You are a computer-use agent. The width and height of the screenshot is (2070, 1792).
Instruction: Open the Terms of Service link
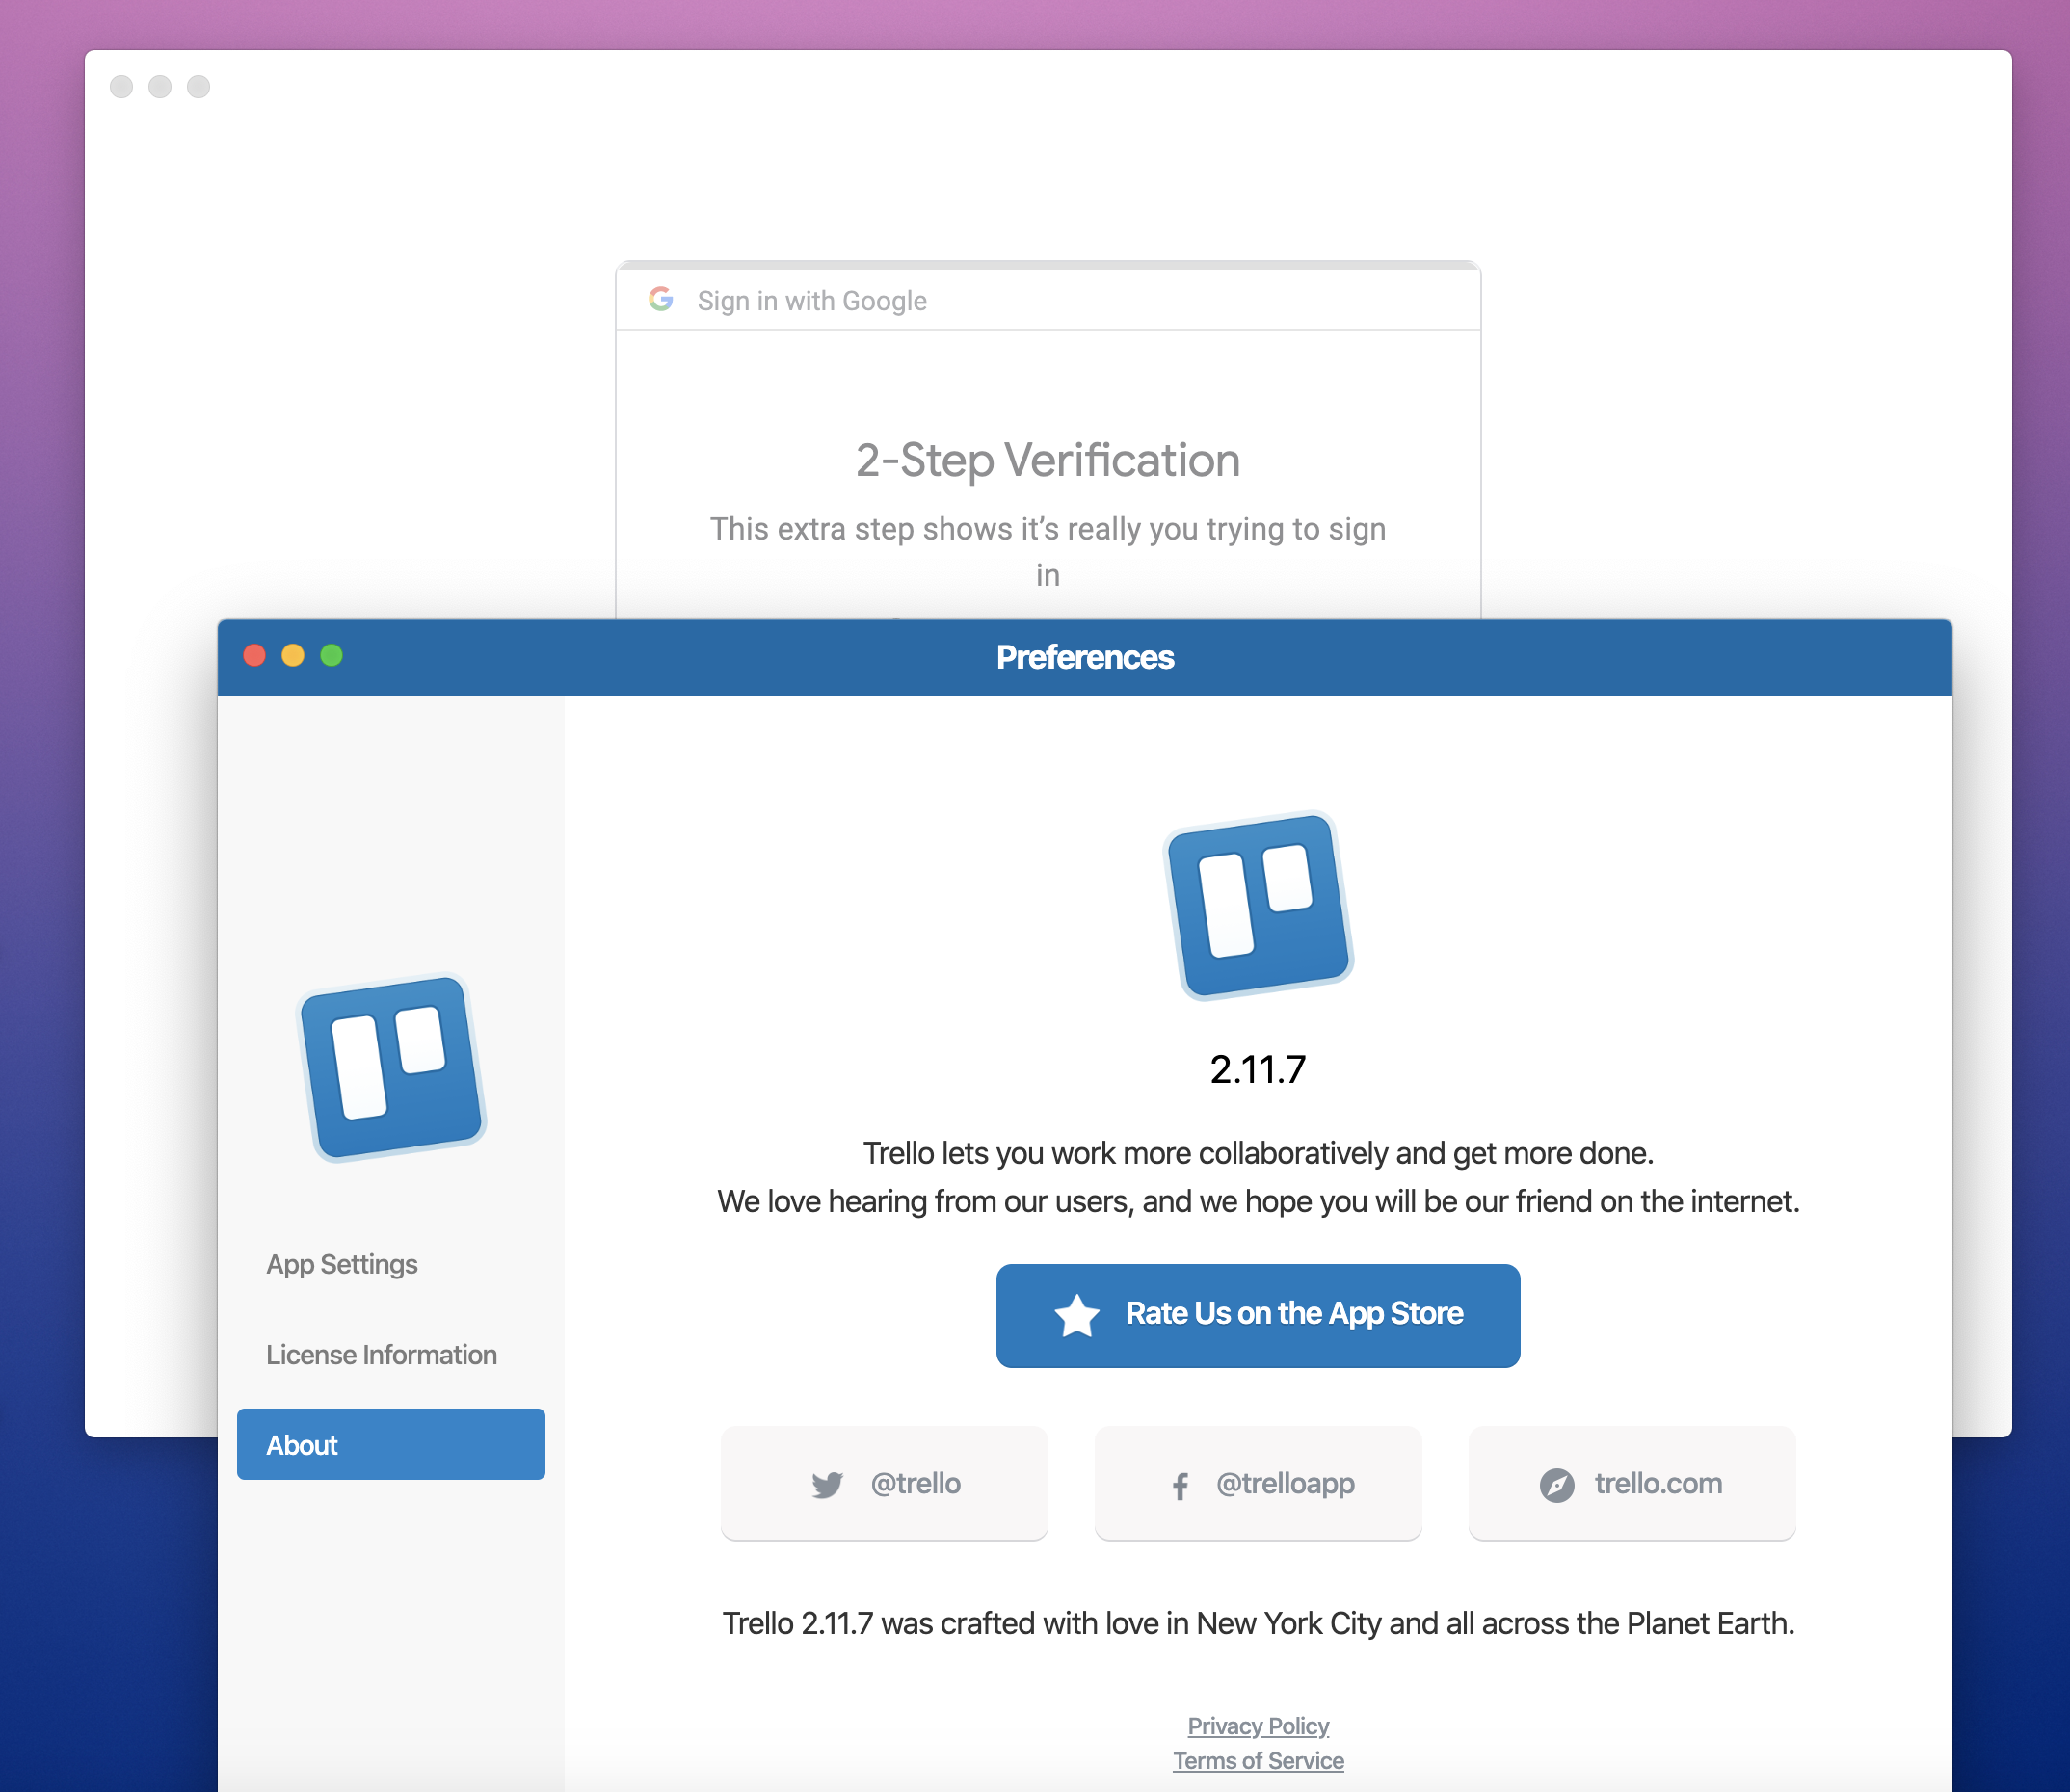[1258, 1761]
